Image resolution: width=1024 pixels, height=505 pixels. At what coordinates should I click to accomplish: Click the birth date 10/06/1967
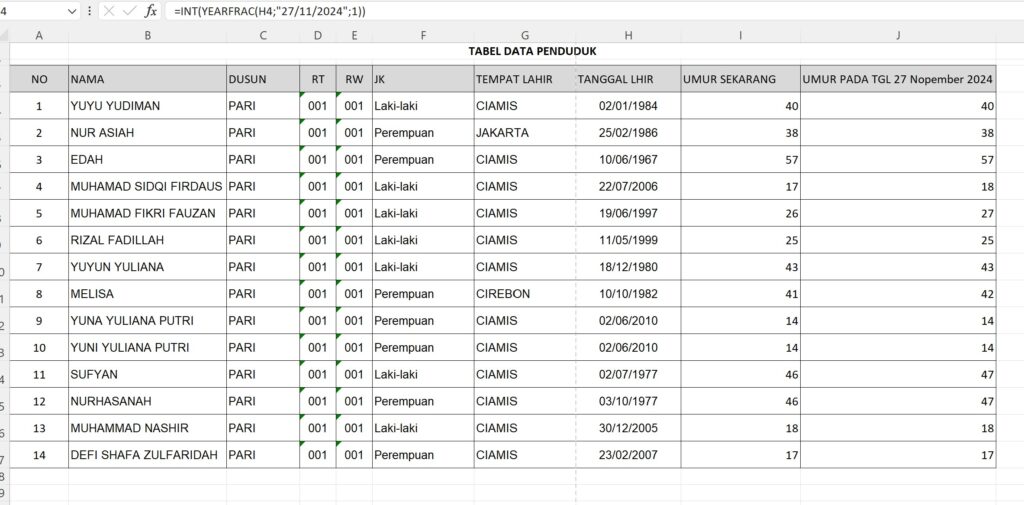[628, 159]
